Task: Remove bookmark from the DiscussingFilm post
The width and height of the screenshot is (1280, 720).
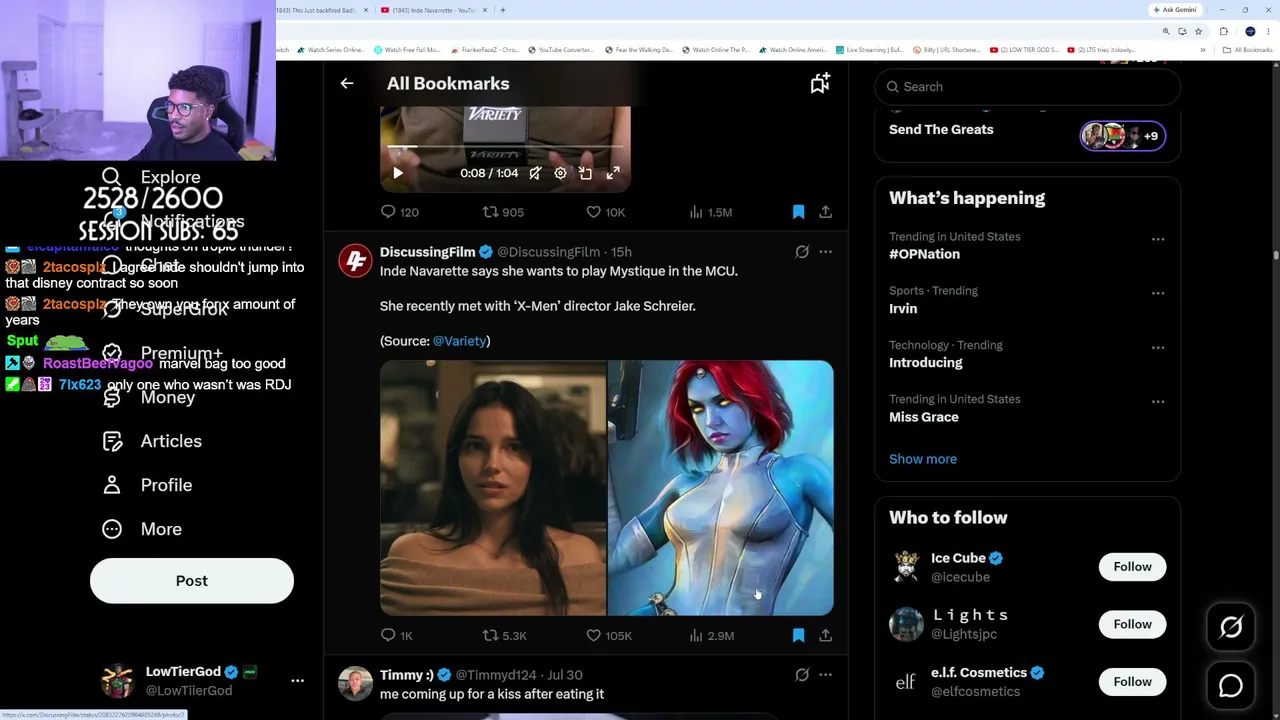Action: (x=798, y=635)
